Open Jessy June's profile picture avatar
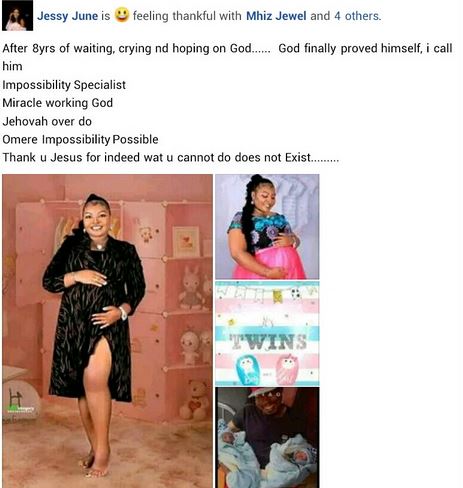The width and height of the screenshot is (463, 488). coord(17,15)
